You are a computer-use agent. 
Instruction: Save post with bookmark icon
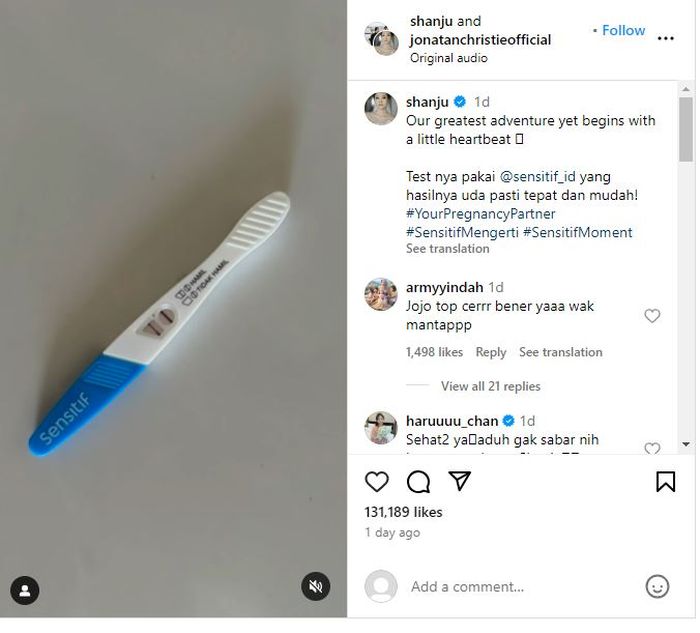click(665, 482)
